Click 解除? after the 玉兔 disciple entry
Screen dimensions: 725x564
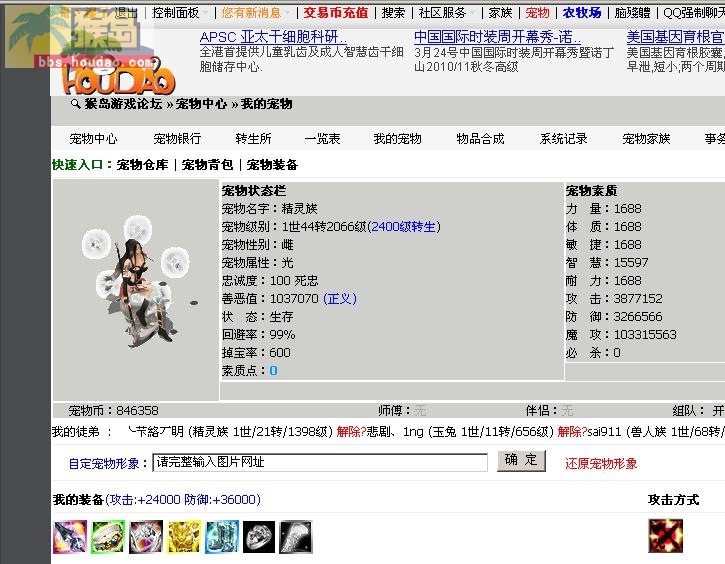click(572, 432)
